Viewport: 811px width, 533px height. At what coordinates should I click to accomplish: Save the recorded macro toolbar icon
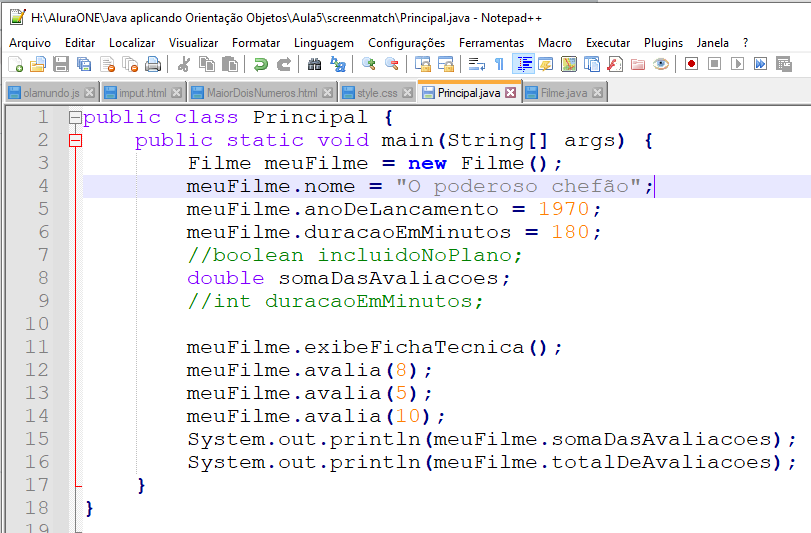pyautogui.click(x=784, y=64)
